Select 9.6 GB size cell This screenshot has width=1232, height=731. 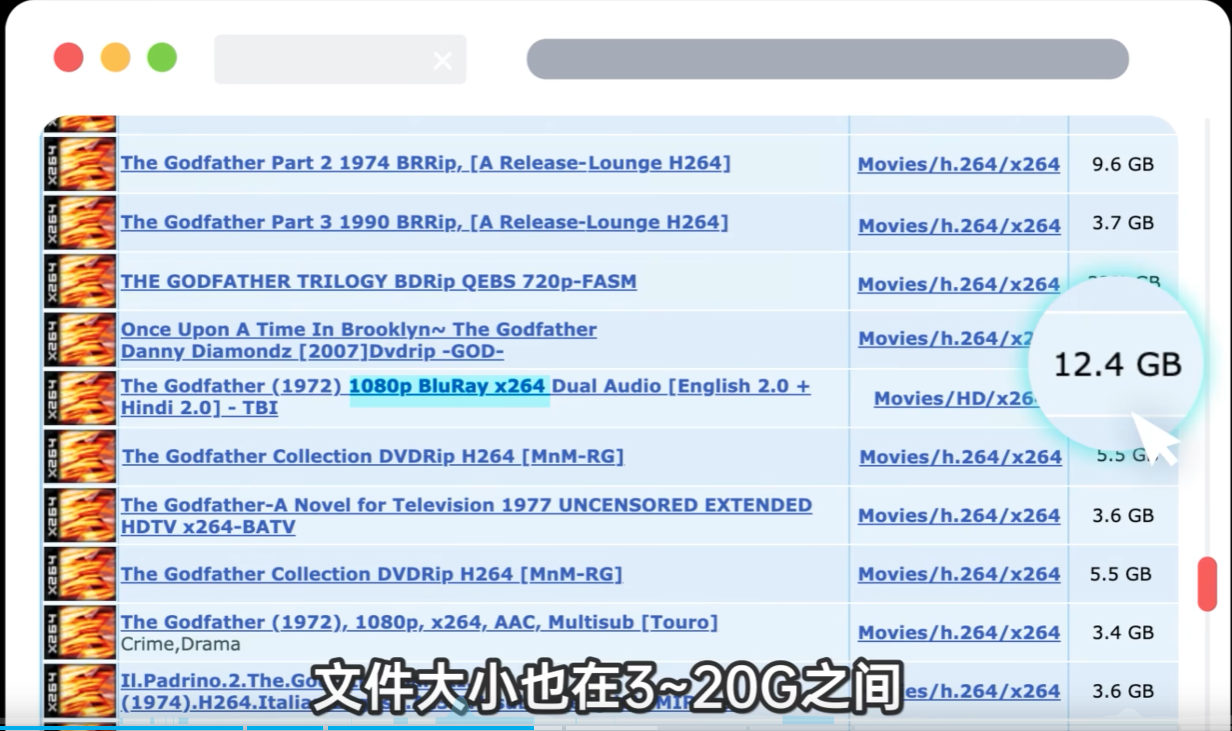[x=1123, y=164]
